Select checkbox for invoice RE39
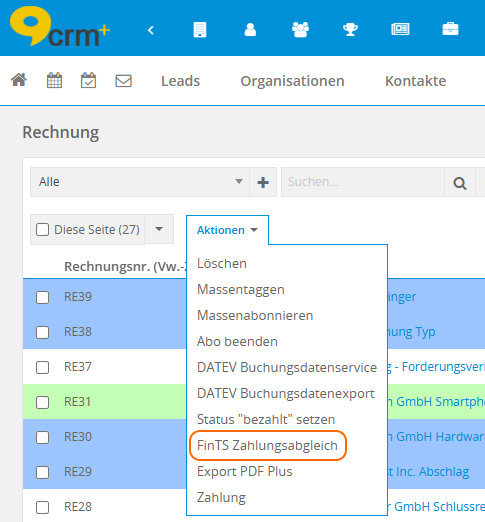This screenshot has height=522, width=485. click(x=42, y=297)
